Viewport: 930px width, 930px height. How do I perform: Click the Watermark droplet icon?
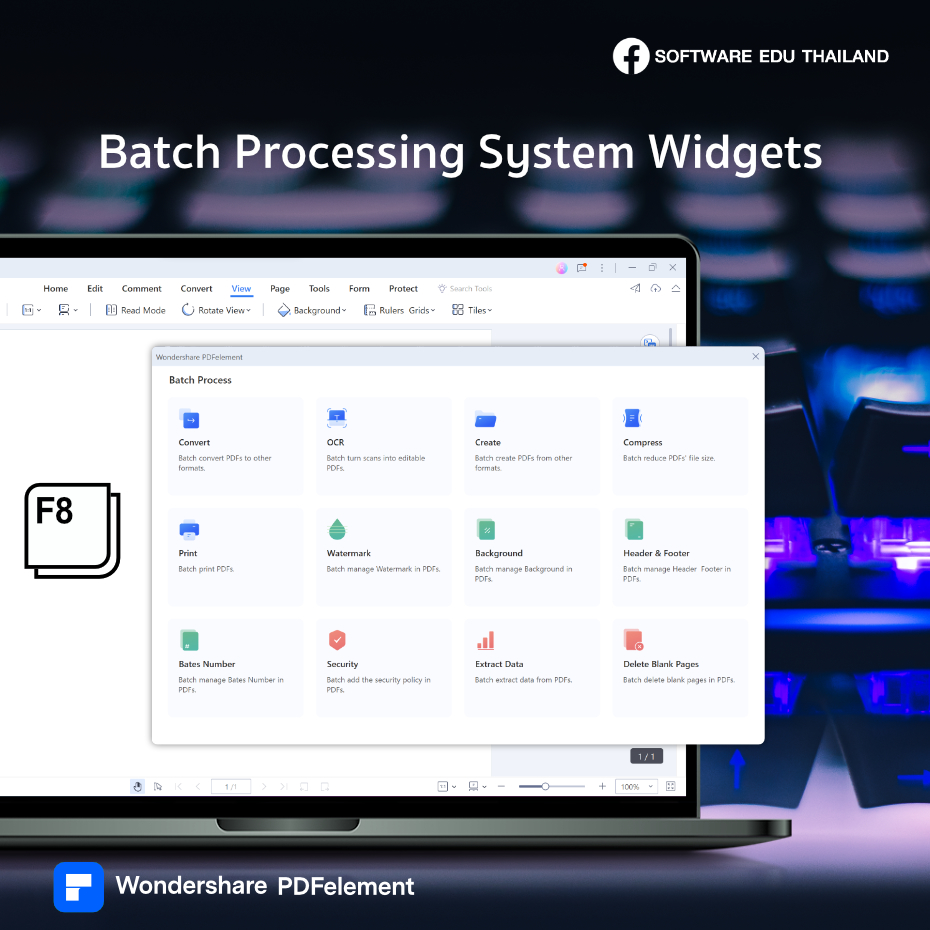pos(337,529)
